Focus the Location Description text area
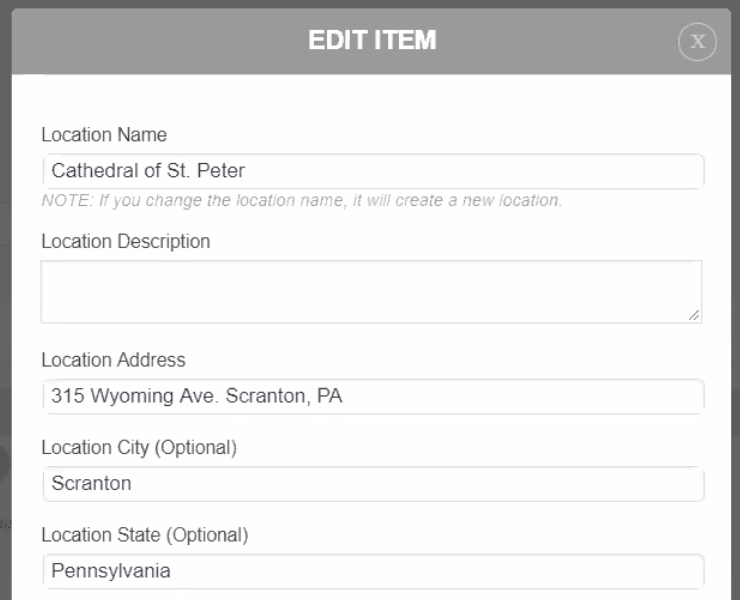Screen dimensions: 740x600 coord(370,291)
